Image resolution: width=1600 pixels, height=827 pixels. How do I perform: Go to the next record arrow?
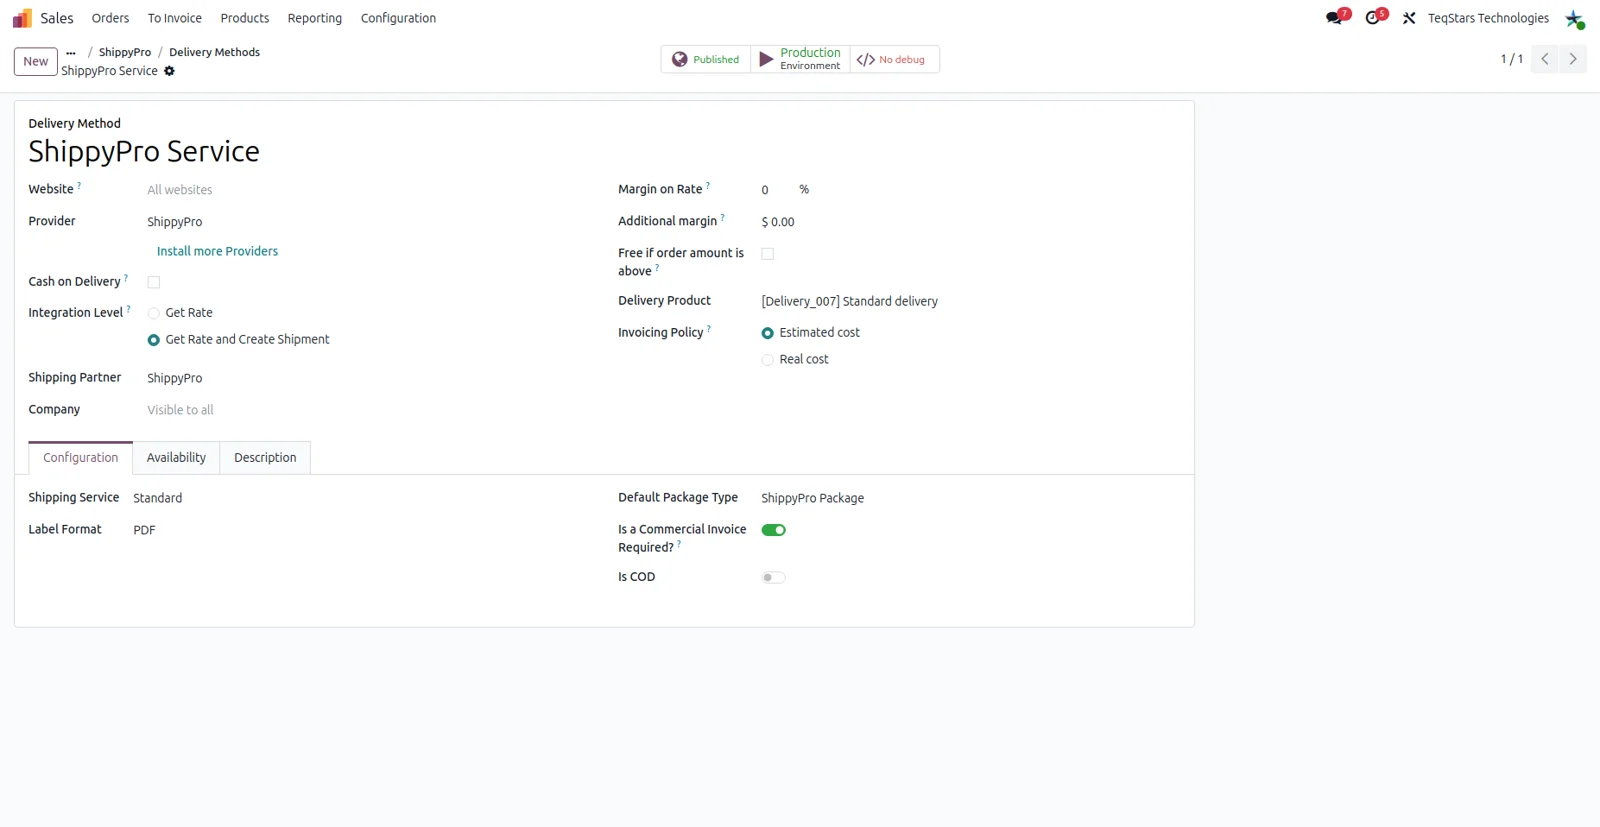(1573, 59)
